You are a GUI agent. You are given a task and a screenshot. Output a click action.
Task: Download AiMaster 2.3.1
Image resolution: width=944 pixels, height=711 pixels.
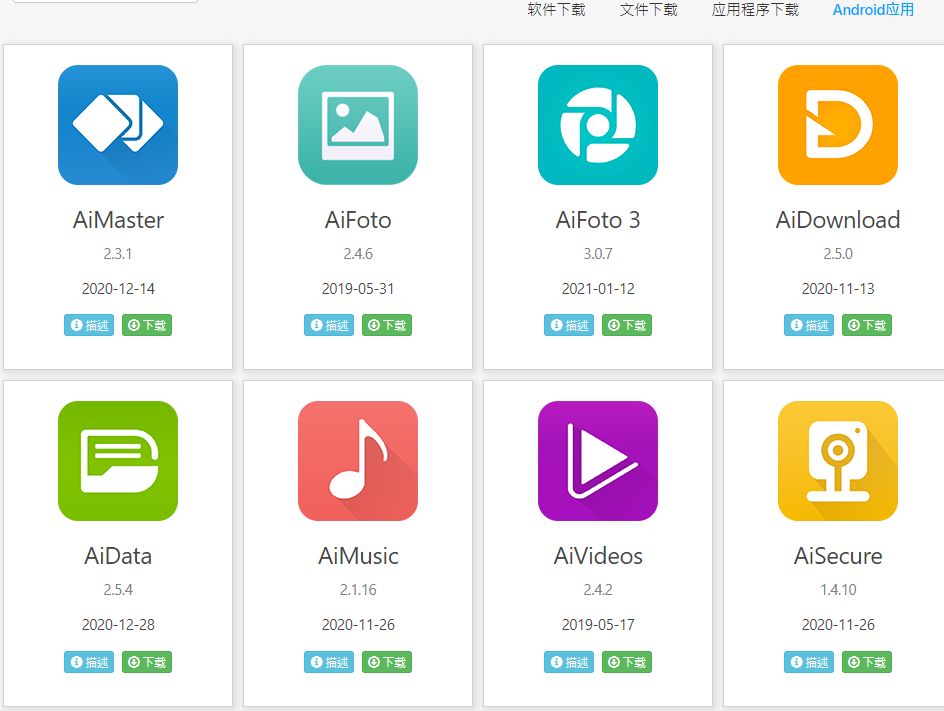[147, 325]
